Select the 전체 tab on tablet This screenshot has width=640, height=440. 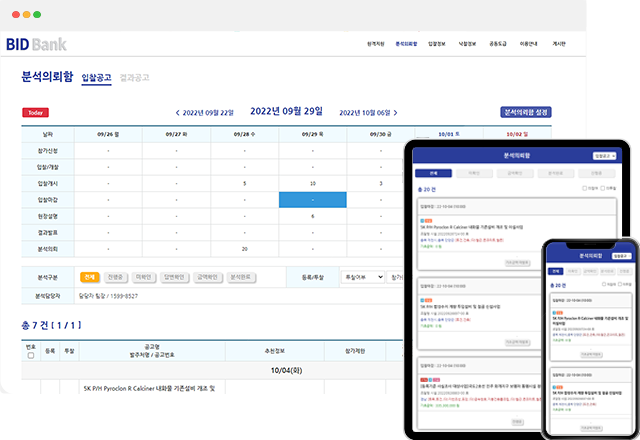(x=433, y=173)
